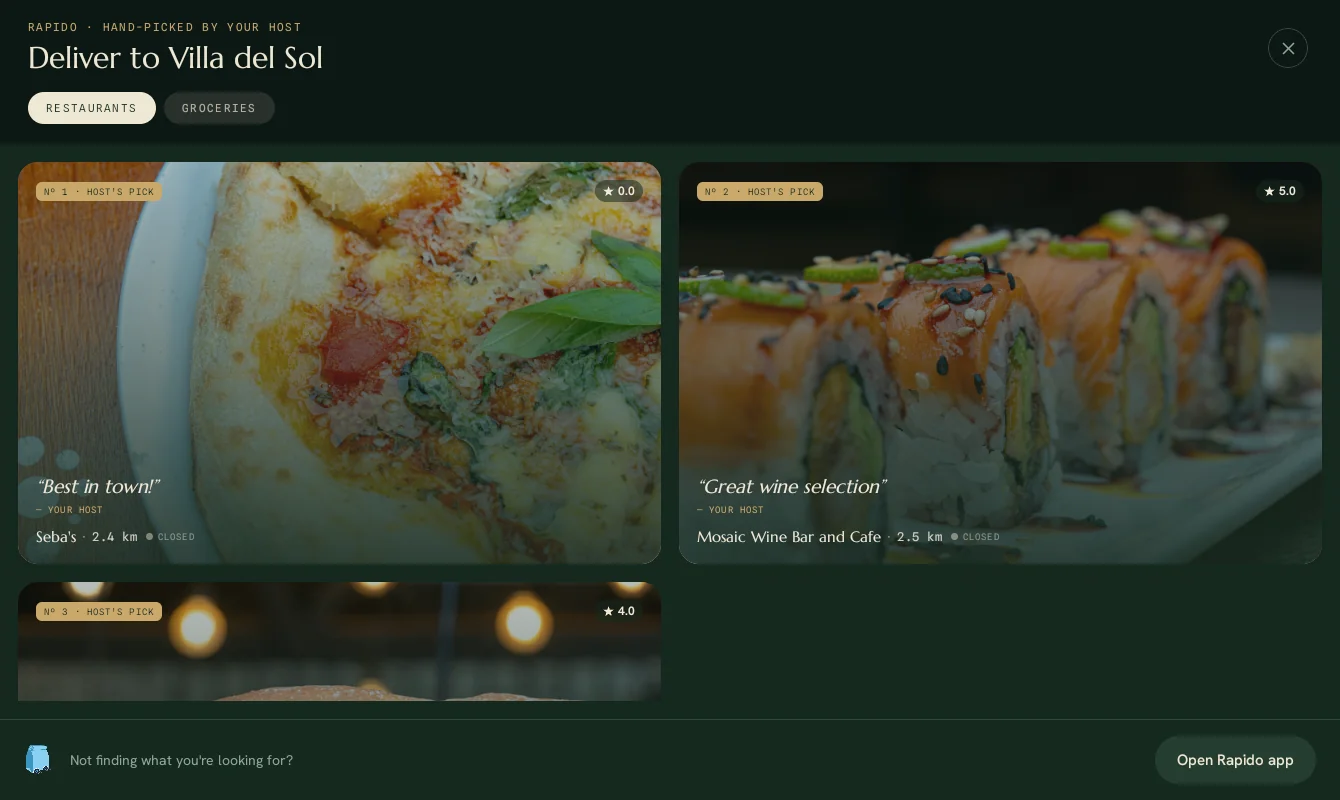This screenshot has width=1340, height=800.
Task: Switch to the Groceries tab
Action: 219,108
